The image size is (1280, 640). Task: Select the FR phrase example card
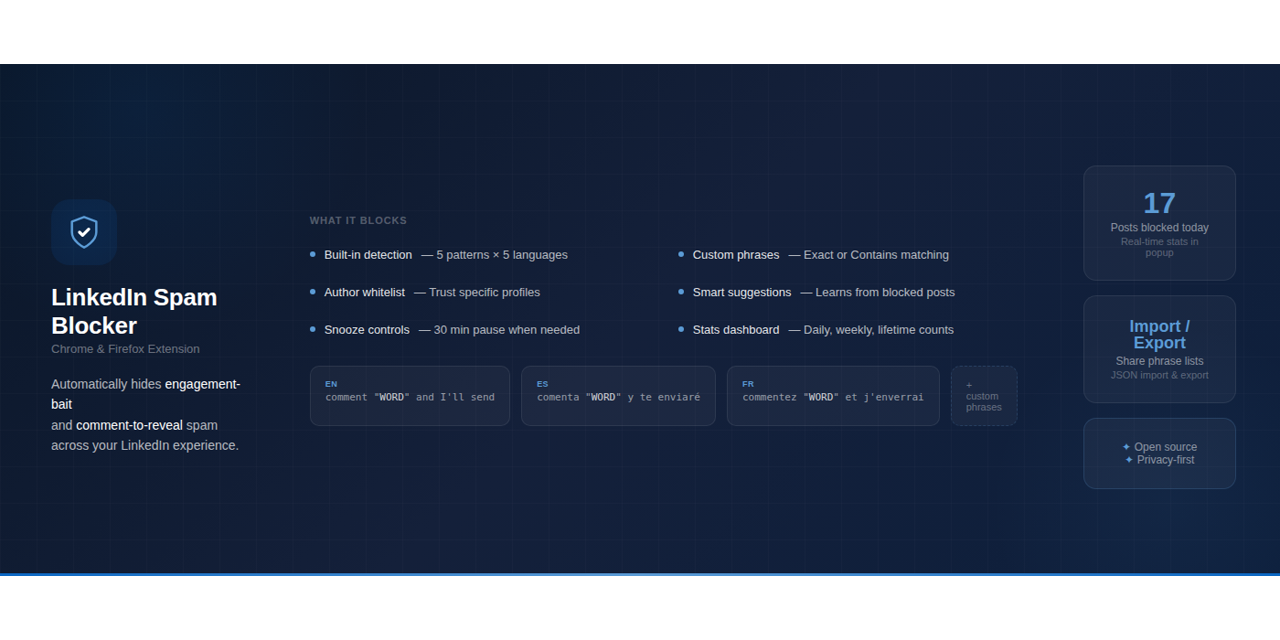(833, 396)
